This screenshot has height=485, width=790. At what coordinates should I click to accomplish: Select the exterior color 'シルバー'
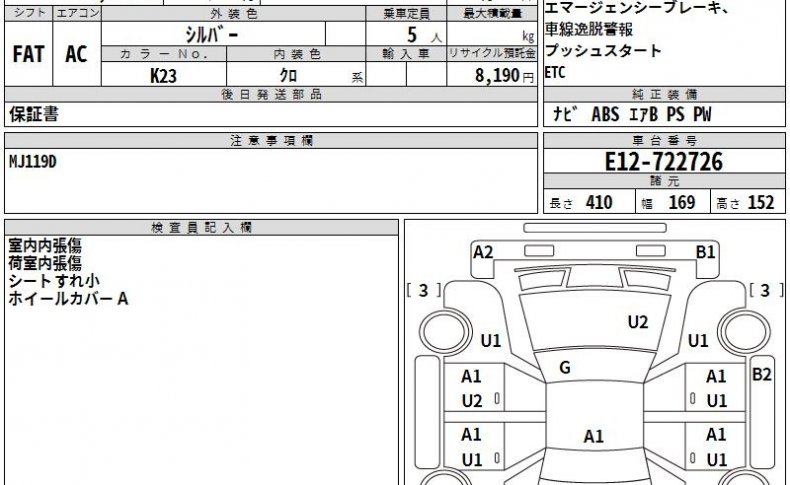(212, 35)
